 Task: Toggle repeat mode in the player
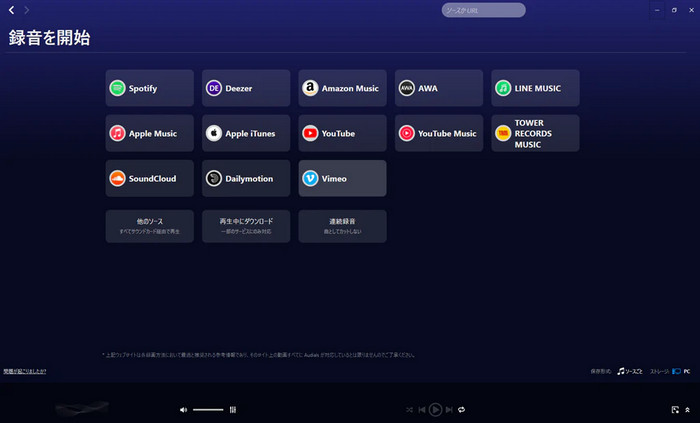[461, 409]
